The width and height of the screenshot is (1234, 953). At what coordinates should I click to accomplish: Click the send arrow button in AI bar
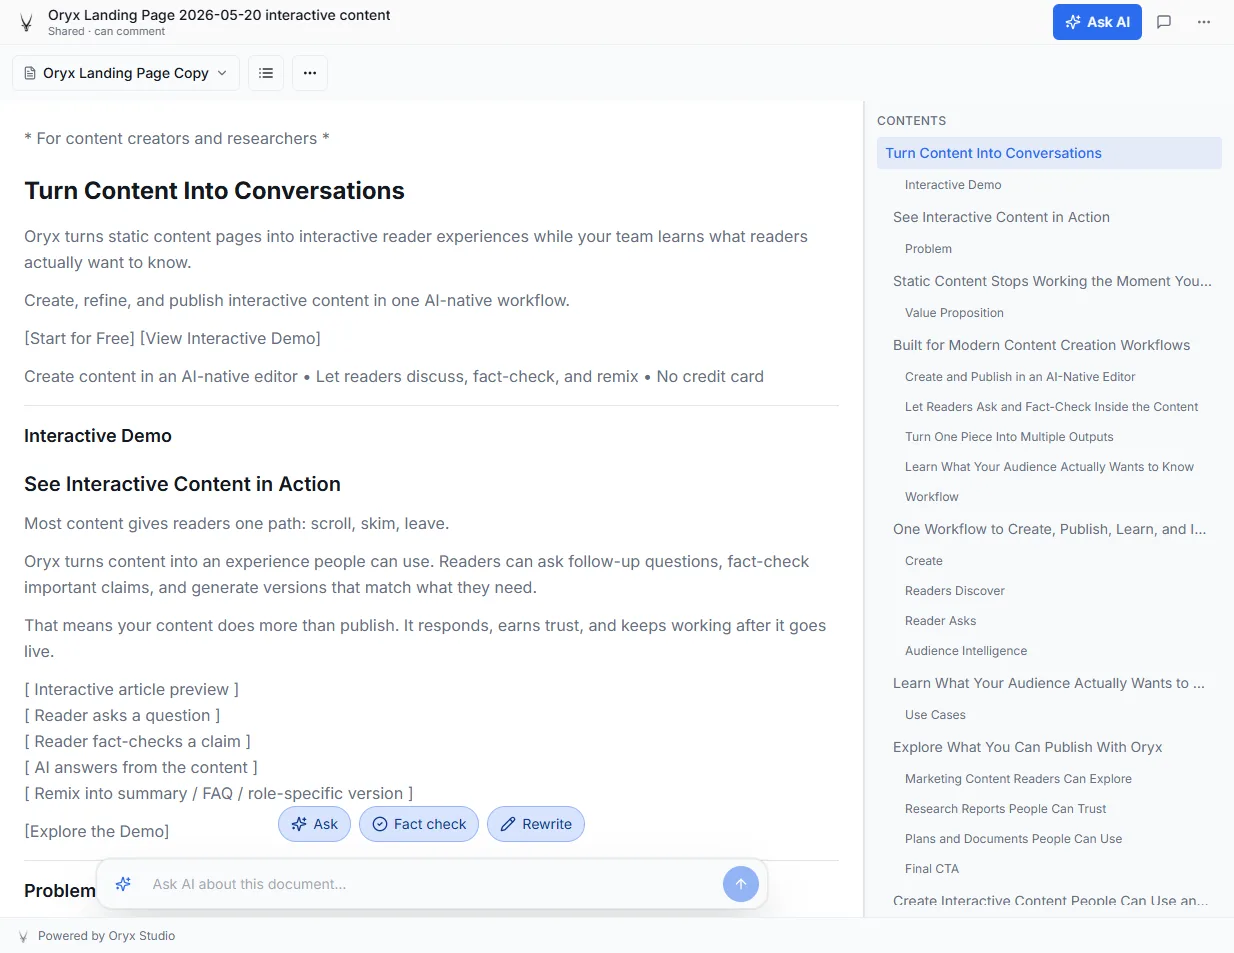tap(741, 884)
